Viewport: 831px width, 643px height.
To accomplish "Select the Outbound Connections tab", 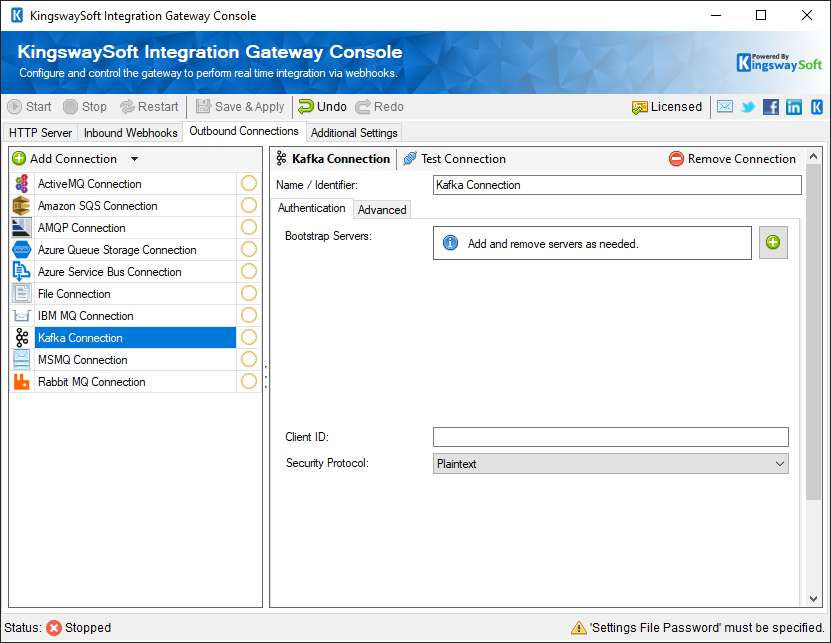I will coord(244,131).
